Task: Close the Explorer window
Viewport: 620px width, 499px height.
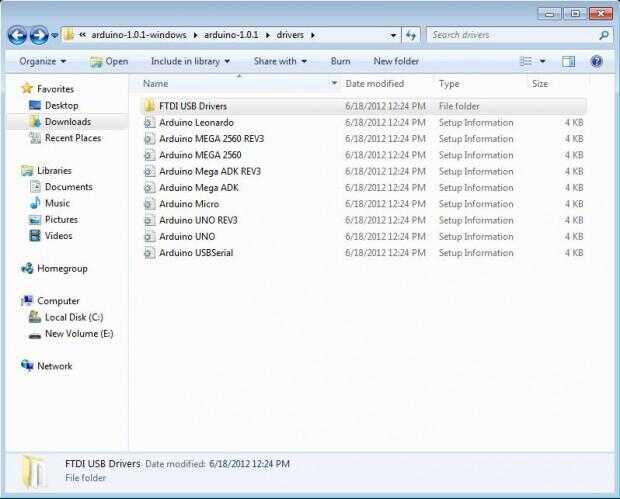Action: [601, 14]
